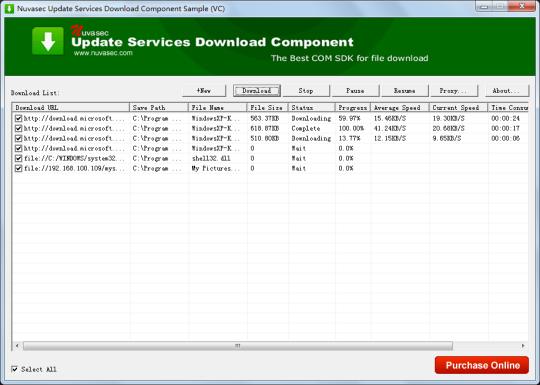Uncheck the 563.37KB download row checkbox

click(18, 118)
